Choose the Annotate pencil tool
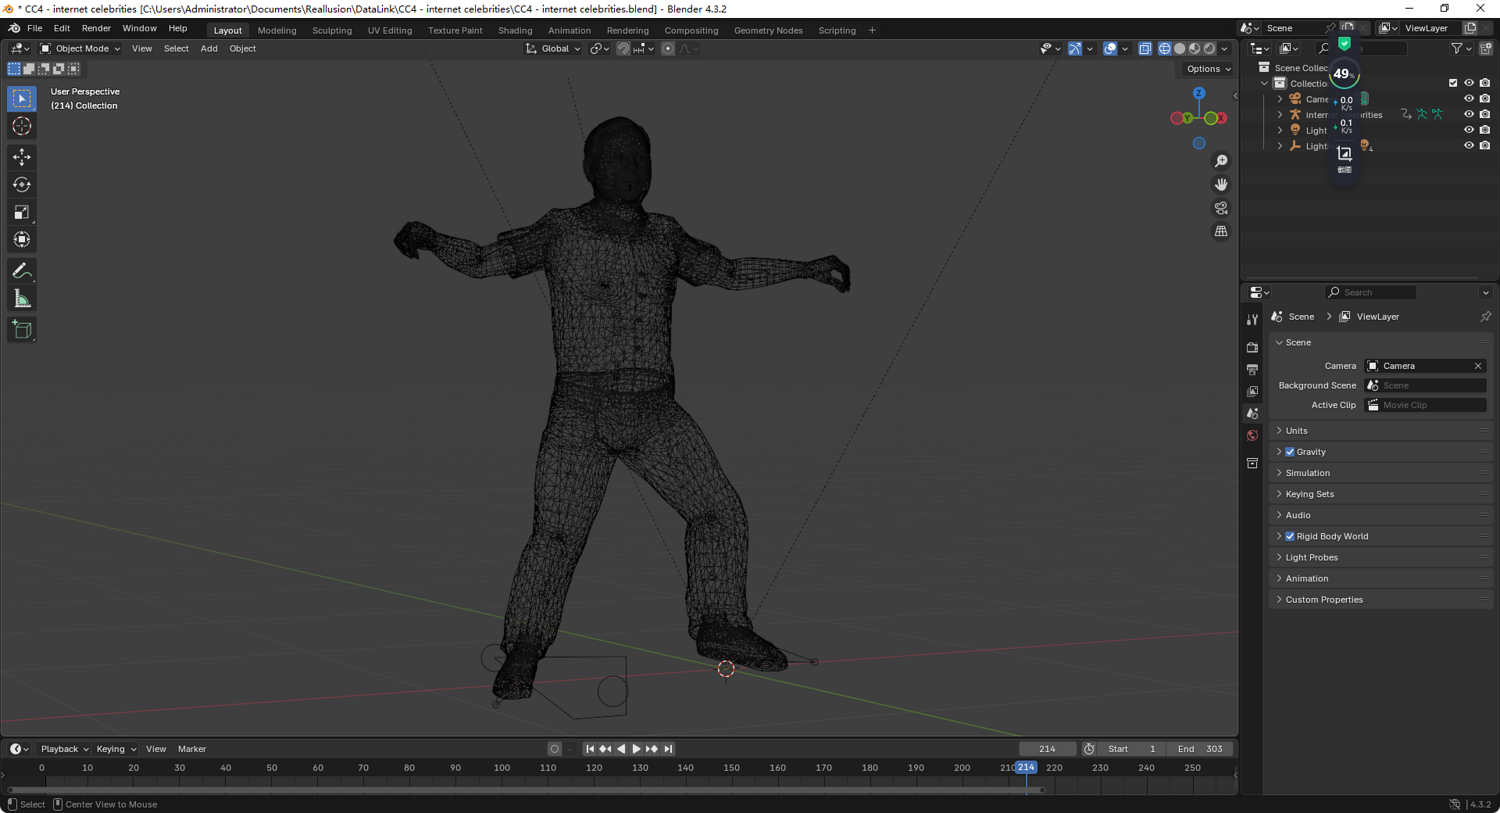Screen dimensions: 1500x813 [x=22, y=271]
